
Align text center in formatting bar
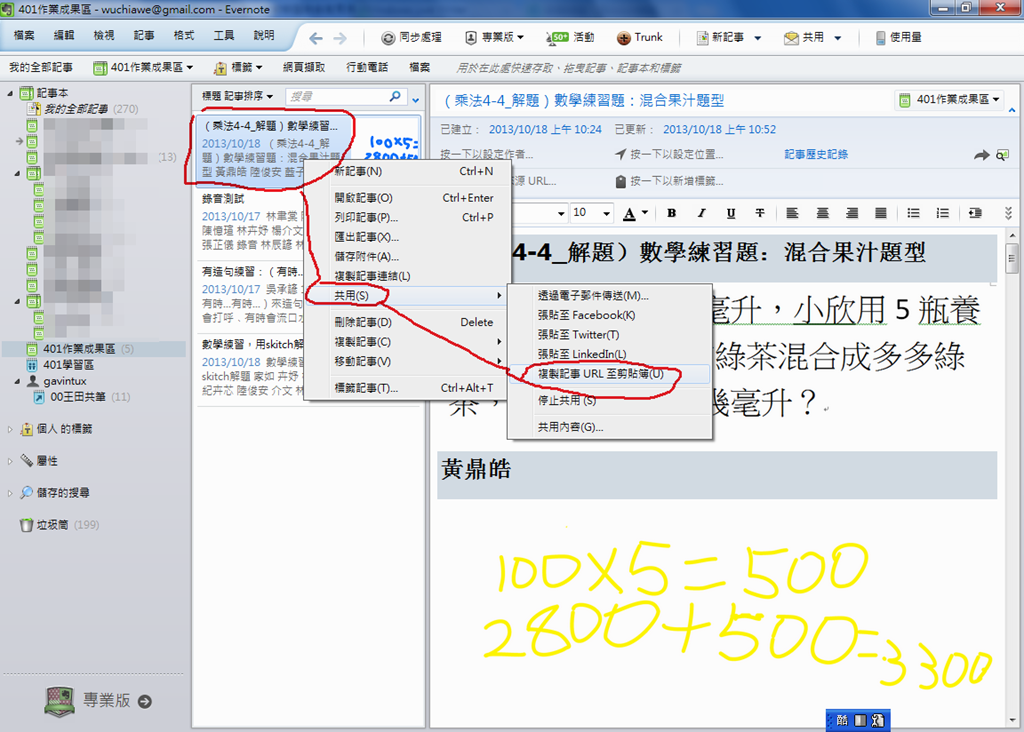pos(821,213)
